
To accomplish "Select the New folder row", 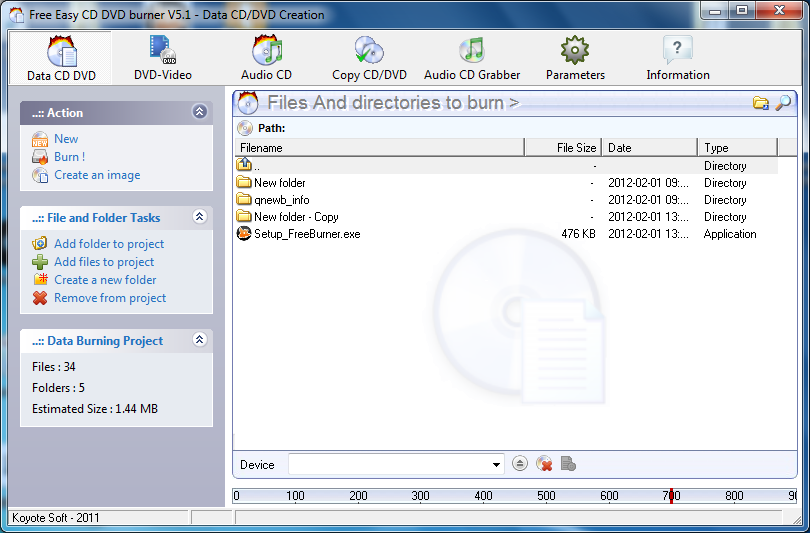I will 506,183.
